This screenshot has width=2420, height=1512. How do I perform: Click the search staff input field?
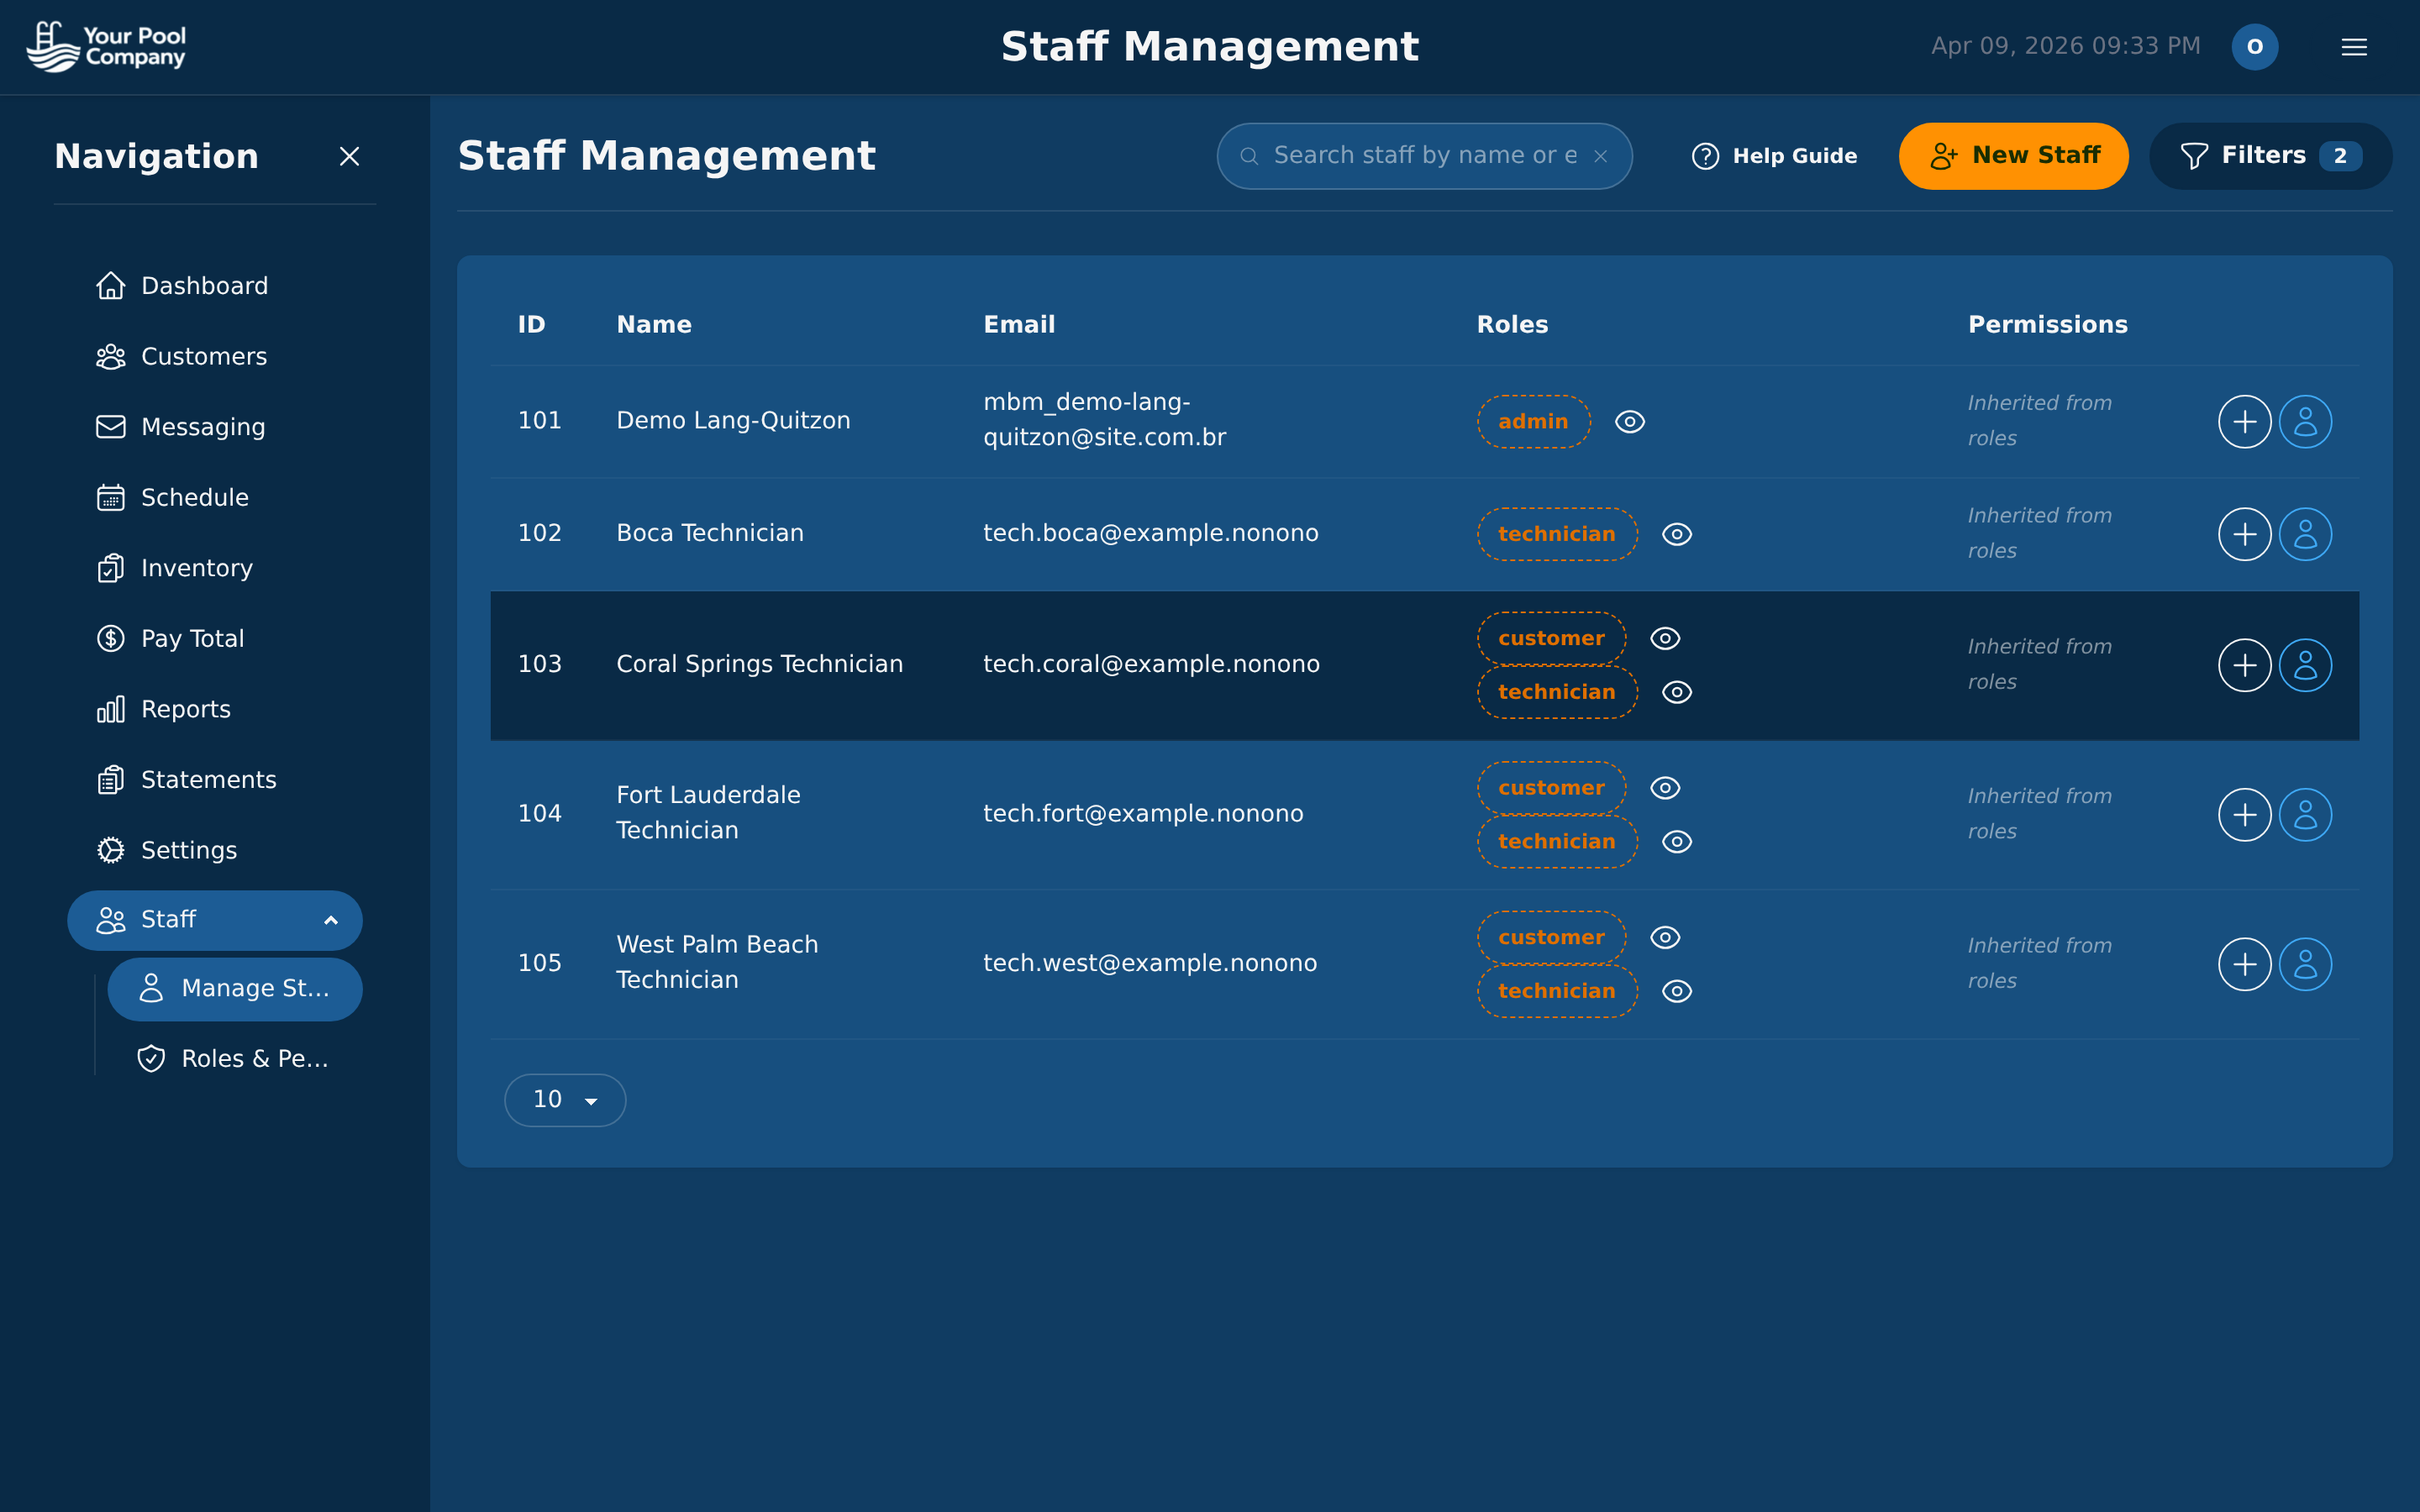[1410, 155]
